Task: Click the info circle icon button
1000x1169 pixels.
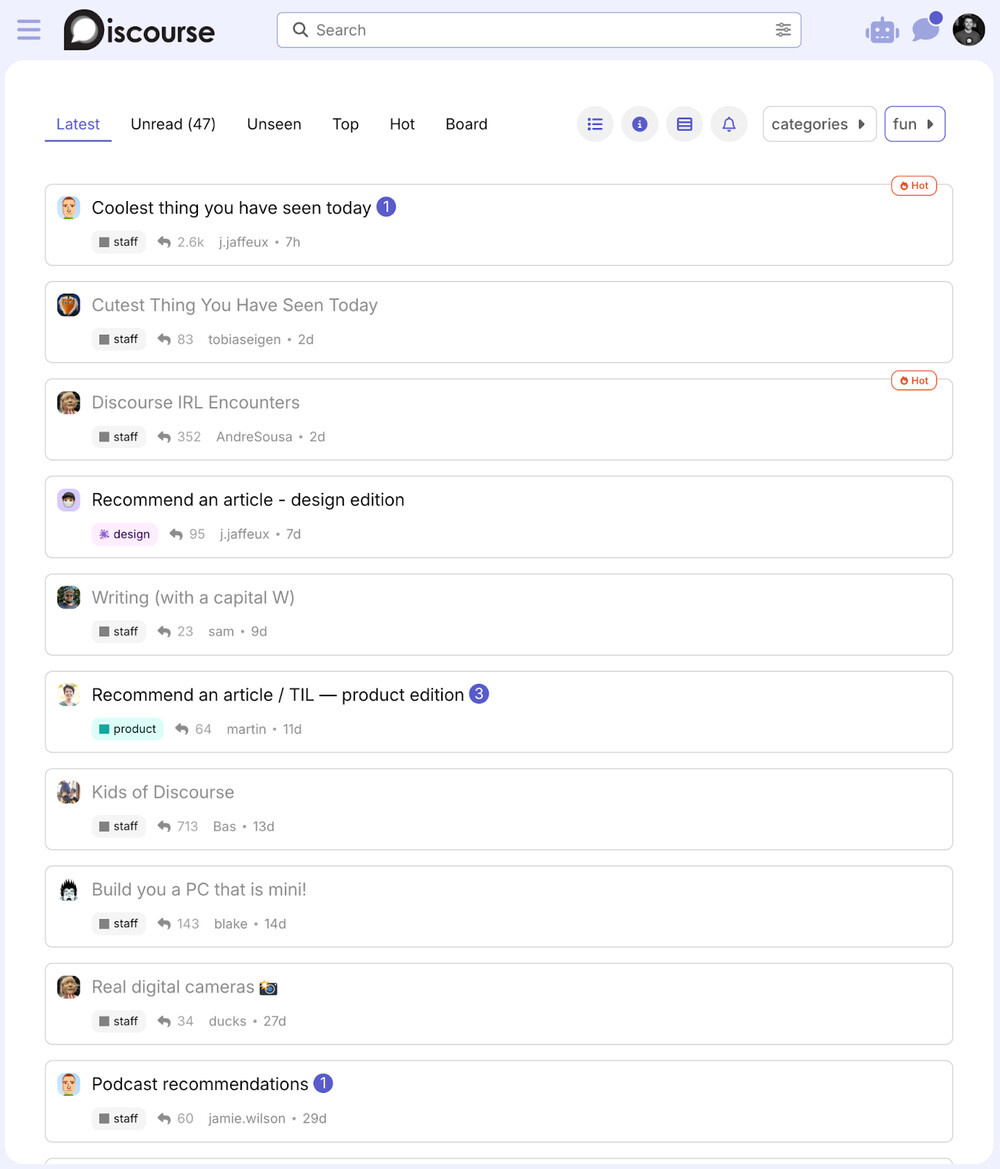Action: pos(640,124)
